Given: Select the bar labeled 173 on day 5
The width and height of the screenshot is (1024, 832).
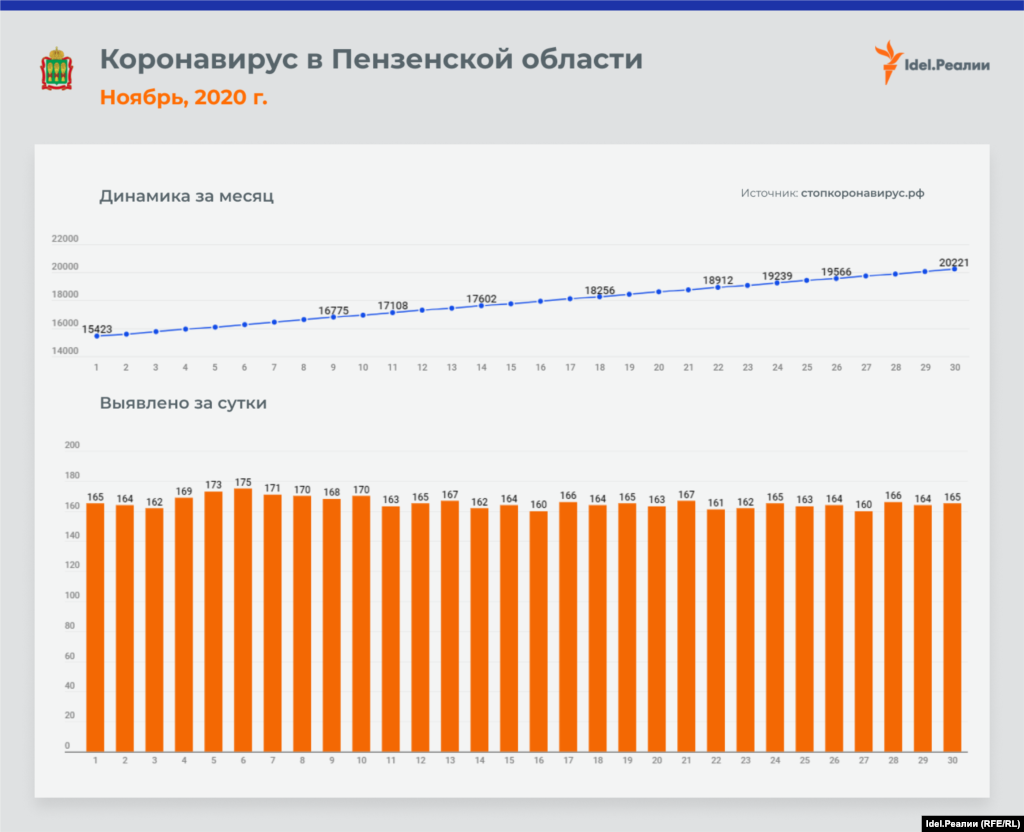Looking at the screenshot, I should [214, 621].
